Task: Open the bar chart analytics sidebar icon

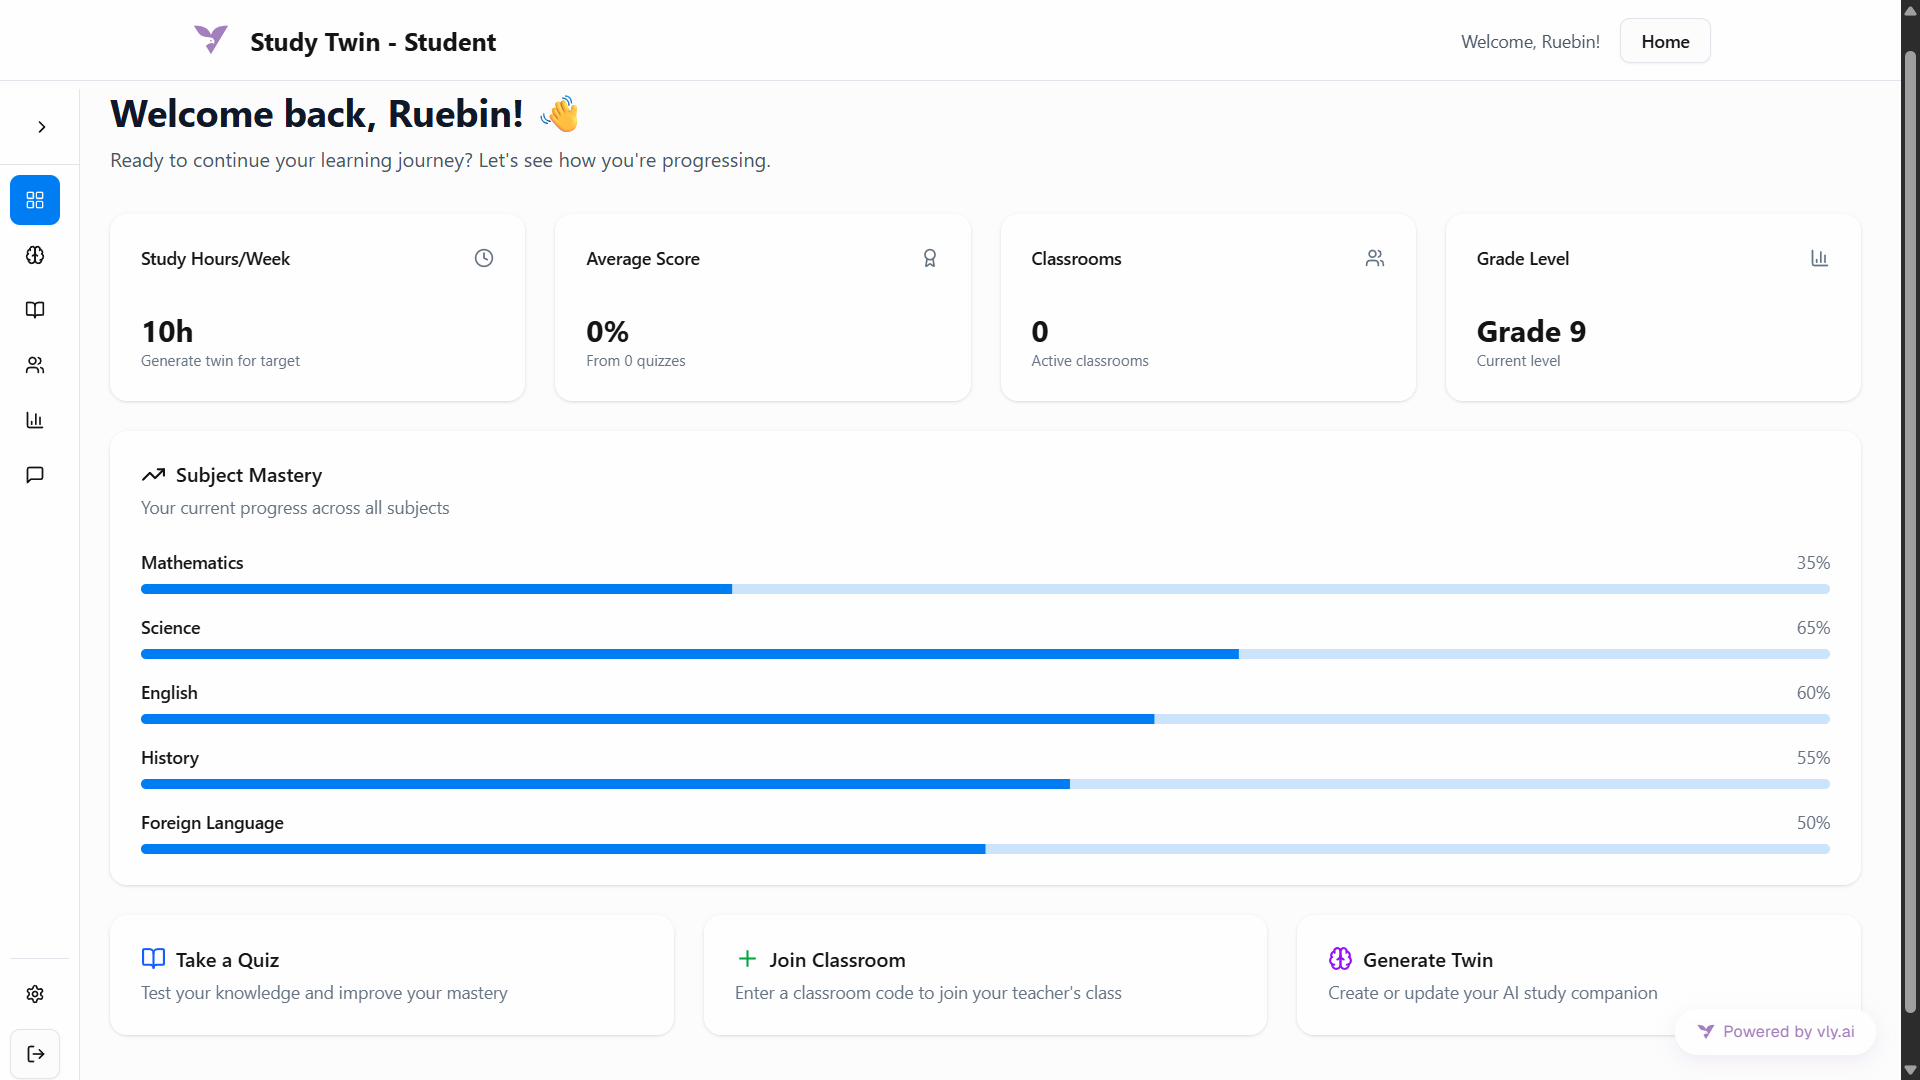Action: point(35,420)
